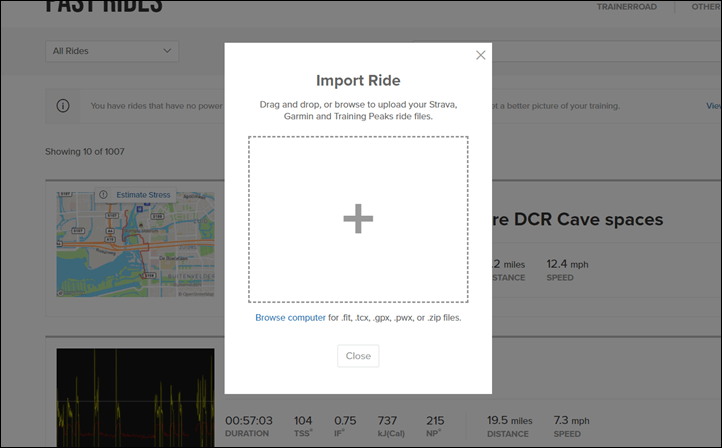Click the info icon beside Estimate Stress
The image size is (722, 448).
(x=104, y=195)
